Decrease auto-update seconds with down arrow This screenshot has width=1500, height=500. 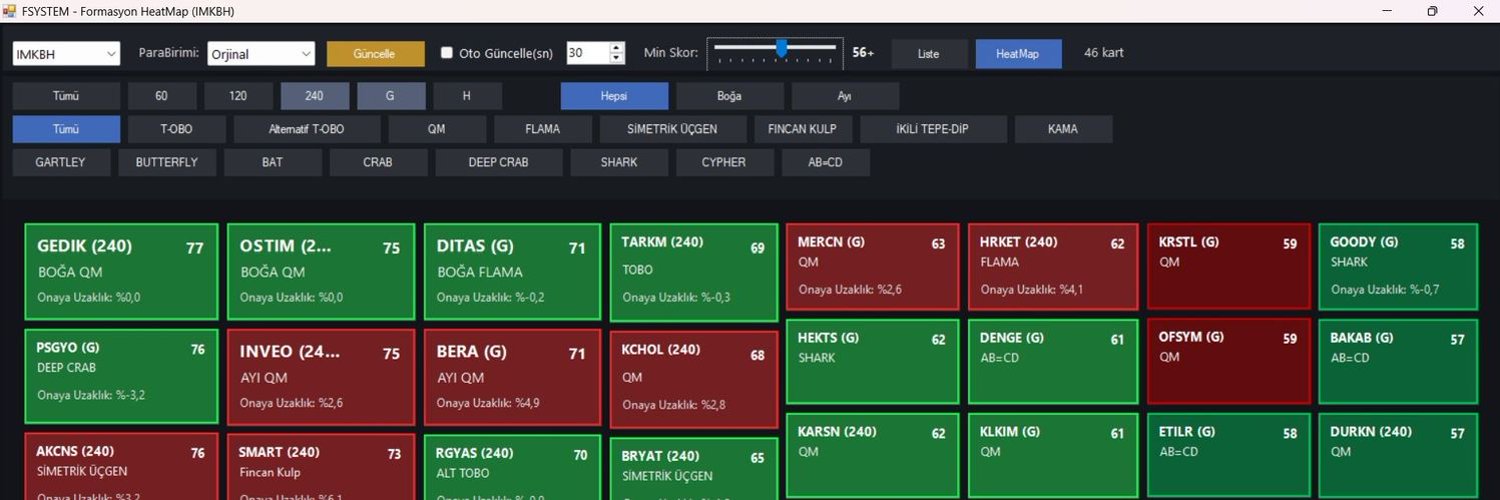click(617, 59)
